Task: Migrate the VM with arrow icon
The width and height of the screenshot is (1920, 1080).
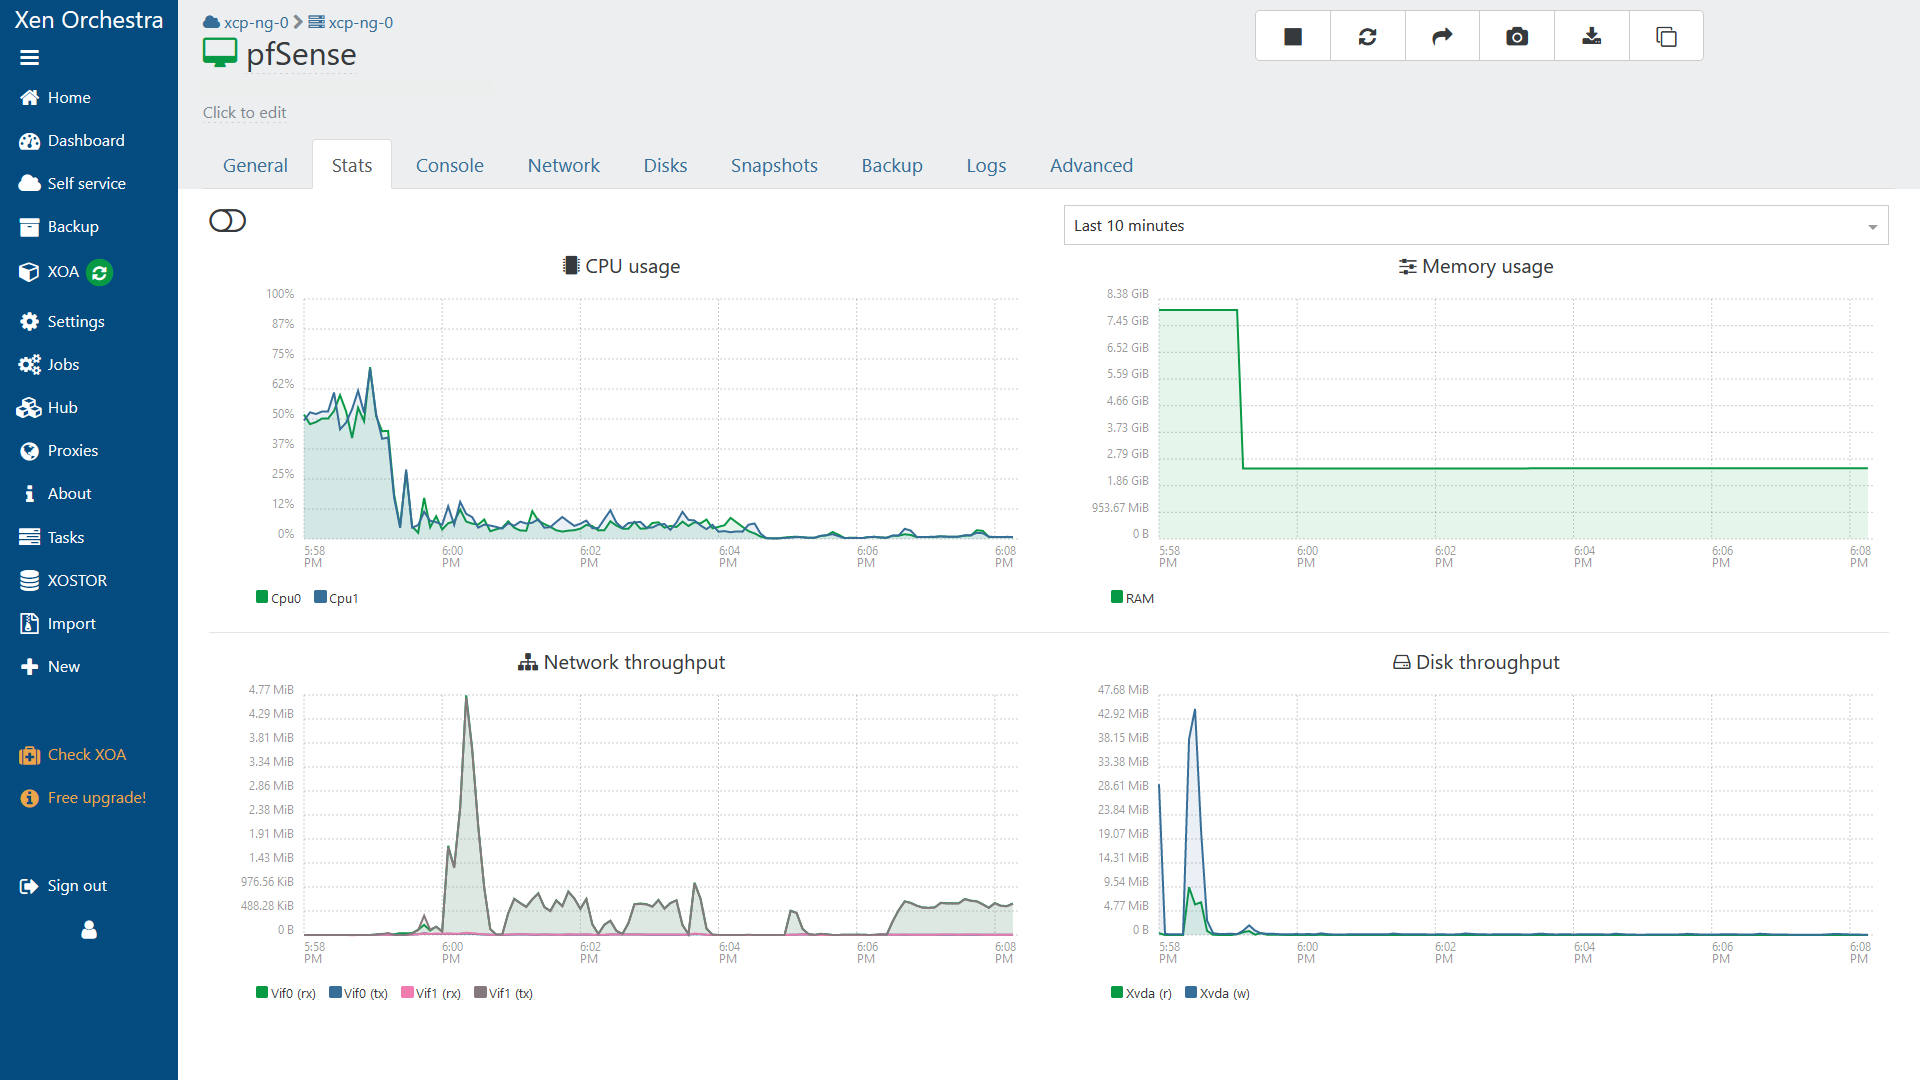Action: pos(1442,36)
